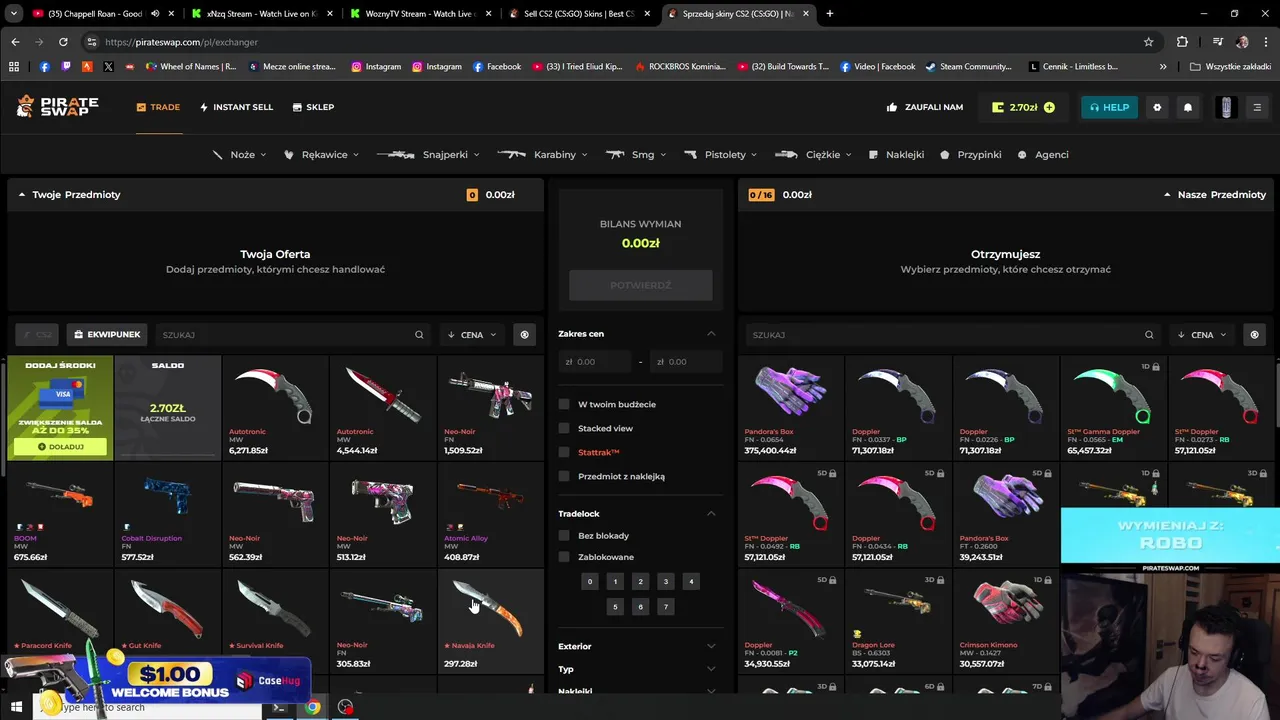Open the SKLEP tab
Screen dimensions: 1280x720
[x=313, y=107]
